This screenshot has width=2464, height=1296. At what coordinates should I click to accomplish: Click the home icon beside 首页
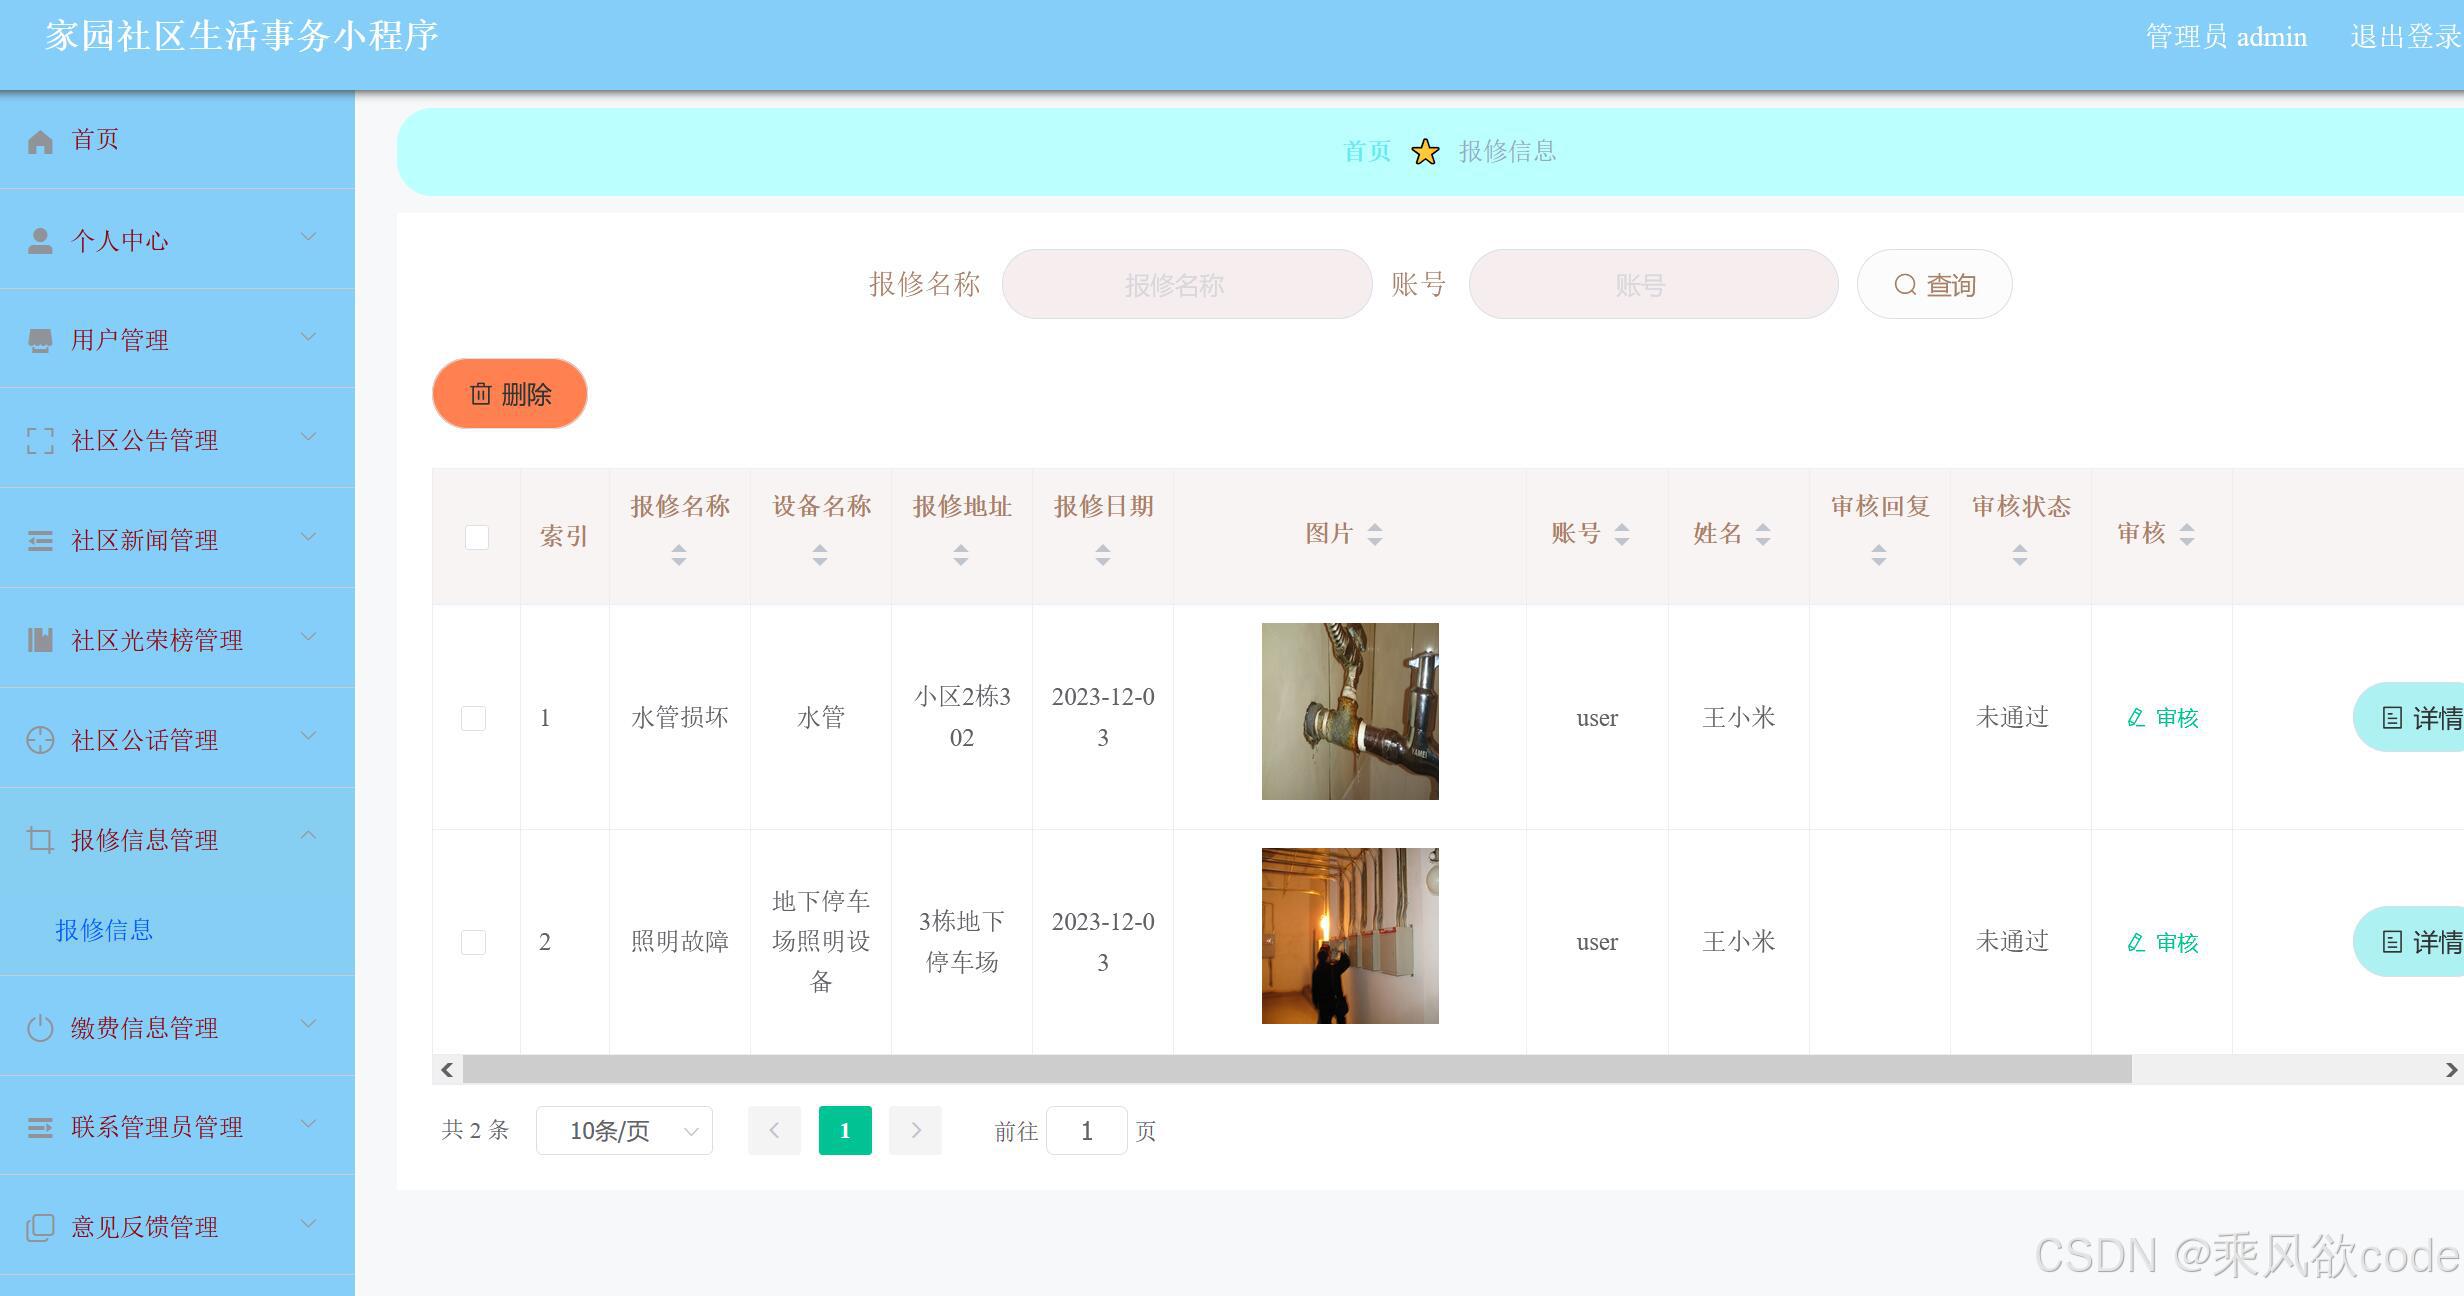point(41,139)
